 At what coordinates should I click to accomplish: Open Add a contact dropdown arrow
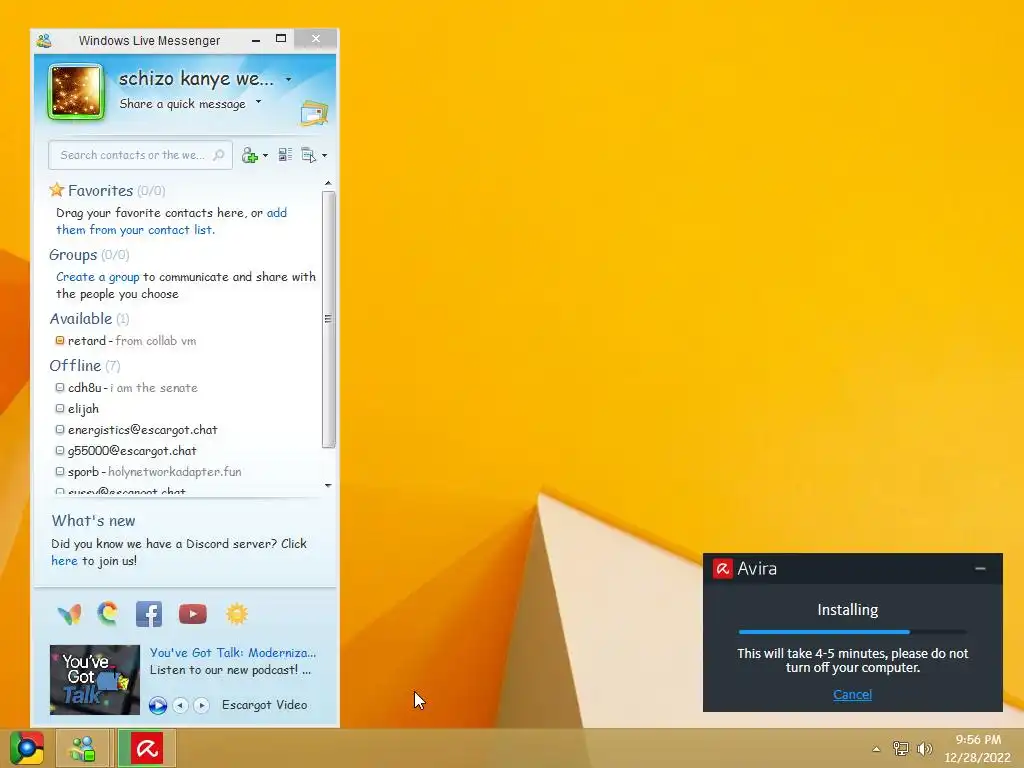click(x=265, y=155)
